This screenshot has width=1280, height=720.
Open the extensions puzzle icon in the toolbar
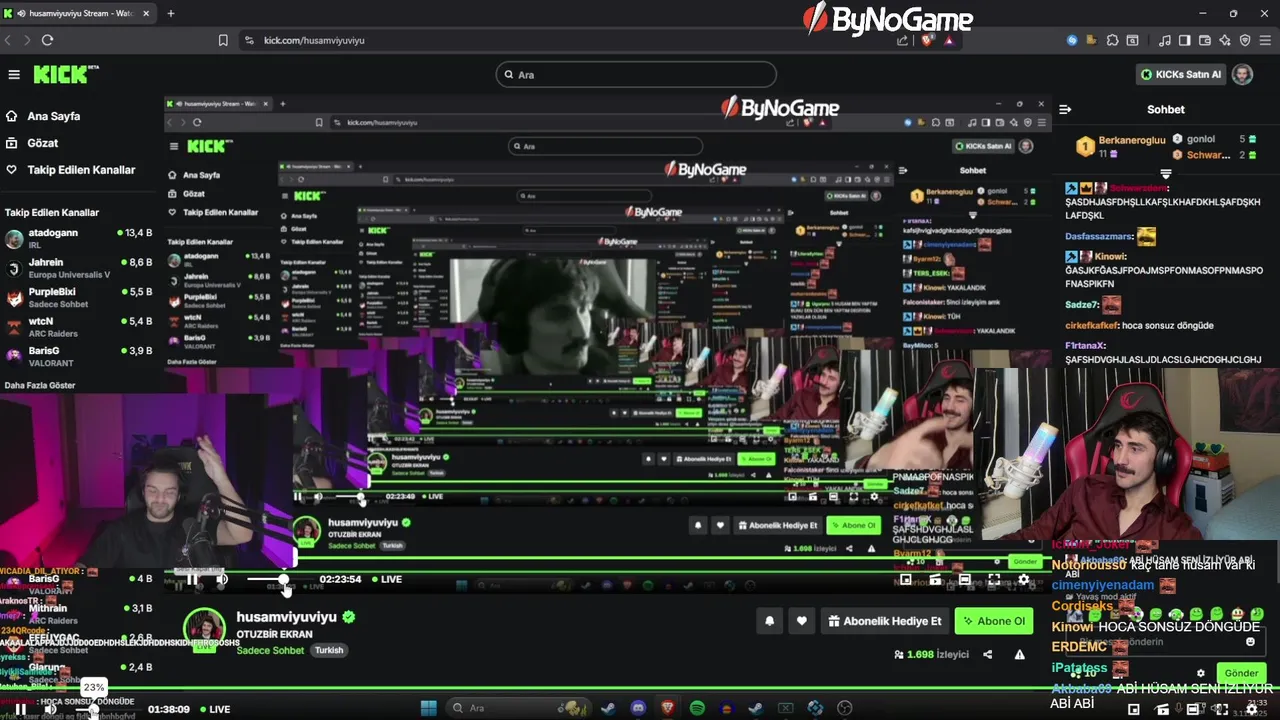[1112, 40]
